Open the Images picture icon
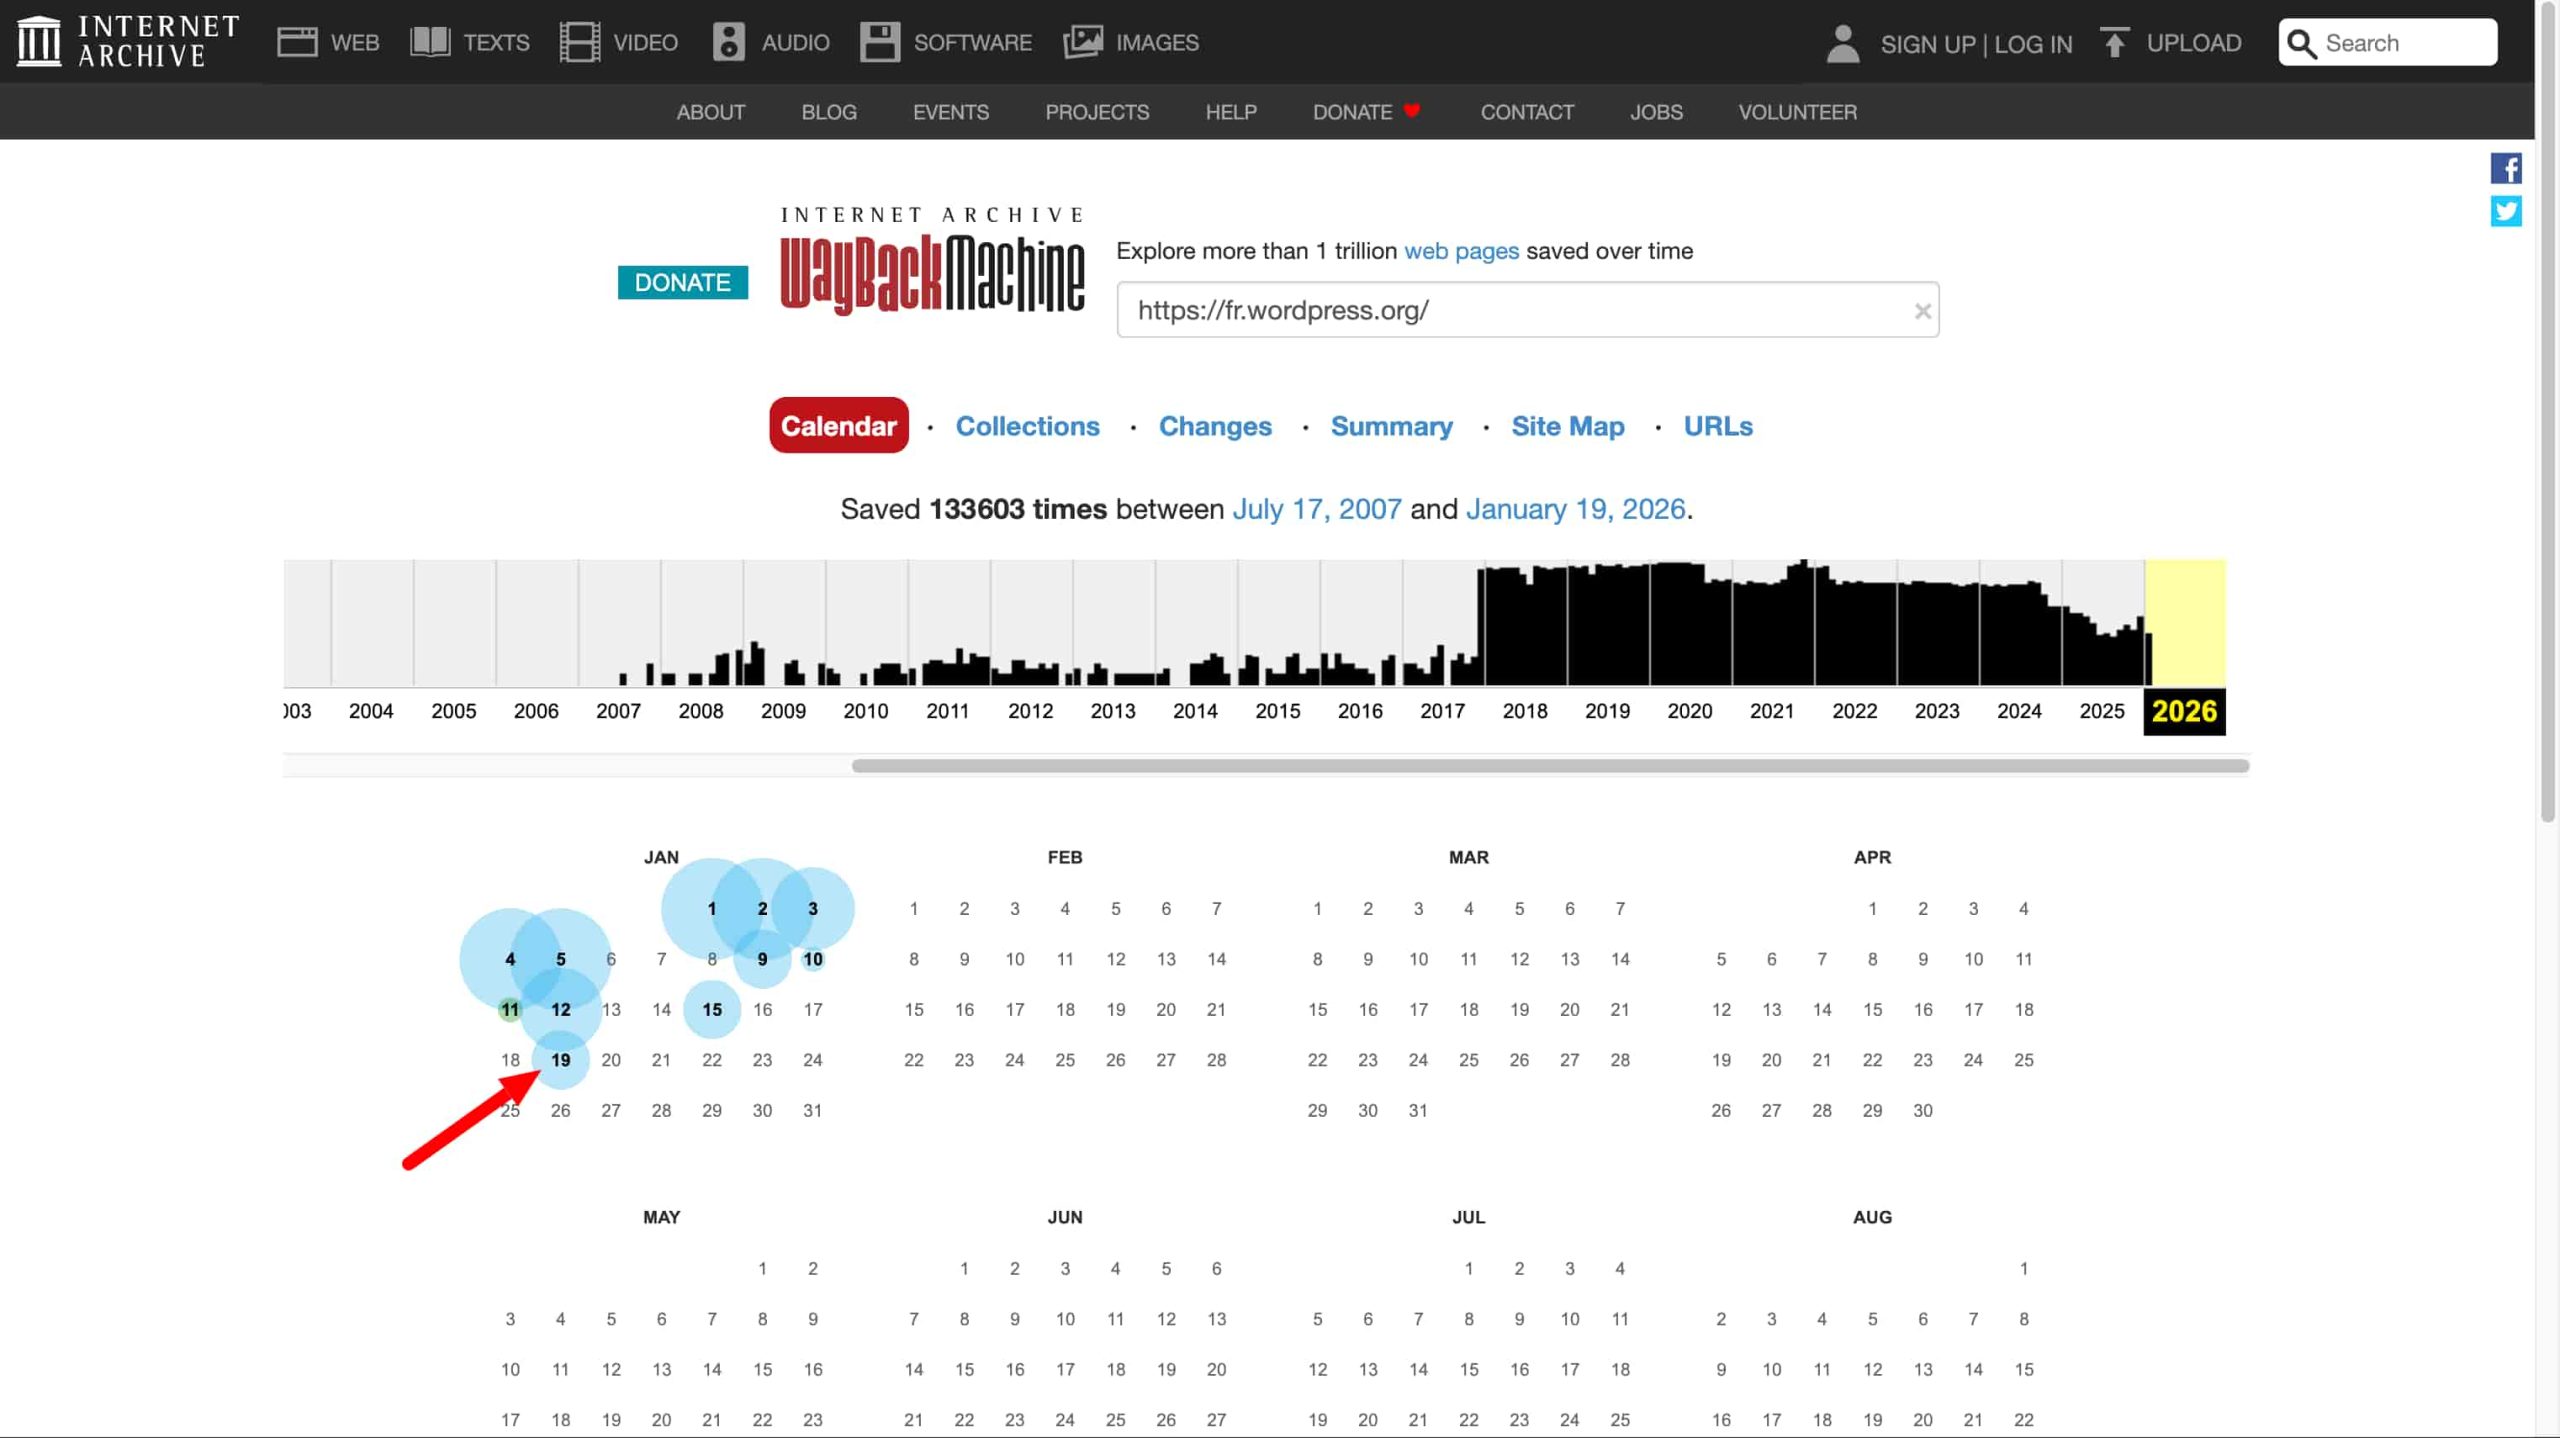The image size is (2560, 1438). (1083, 42)
